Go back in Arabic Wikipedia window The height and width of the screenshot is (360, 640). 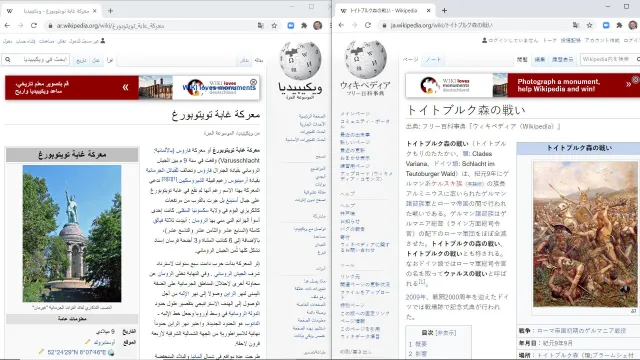tap(7, 25)
